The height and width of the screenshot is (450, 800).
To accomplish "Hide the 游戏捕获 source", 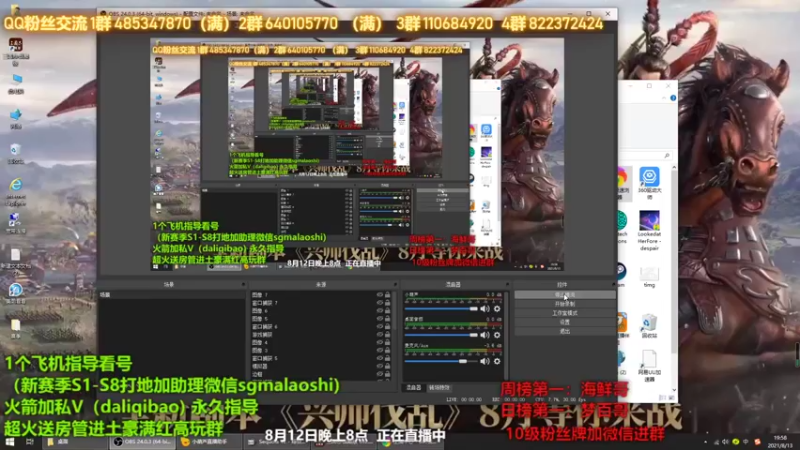I will coord(380,335).
